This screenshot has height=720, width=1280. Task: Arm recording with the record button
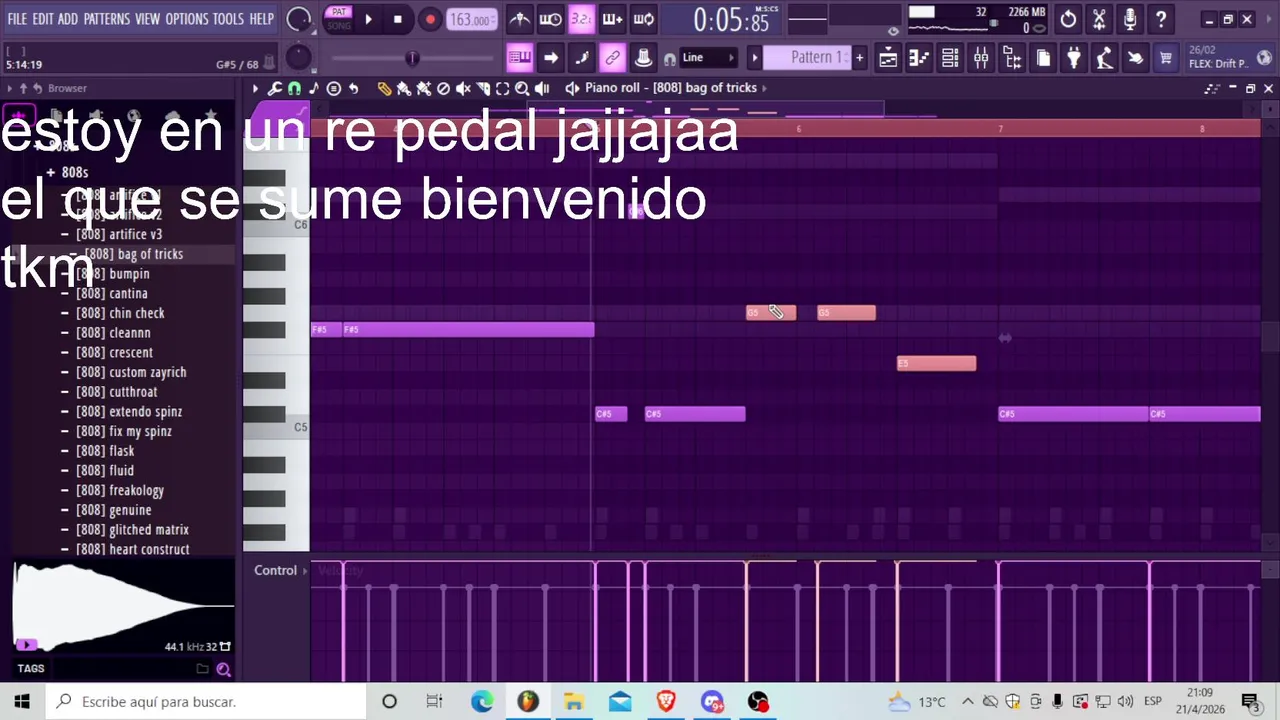(x=430, y=19)
